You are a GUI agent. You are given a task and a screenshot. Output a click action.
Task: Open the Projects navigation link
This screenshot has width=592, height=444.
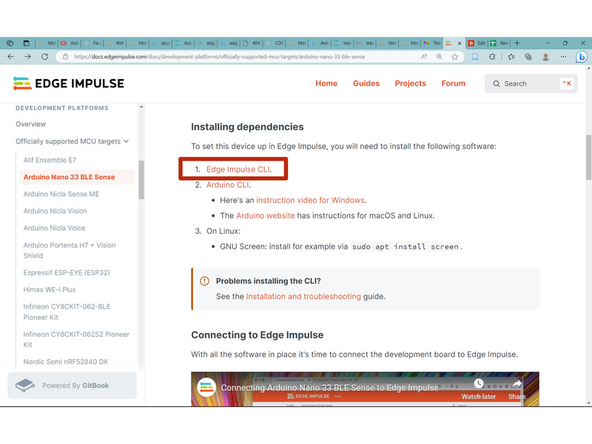click(410, 83)
